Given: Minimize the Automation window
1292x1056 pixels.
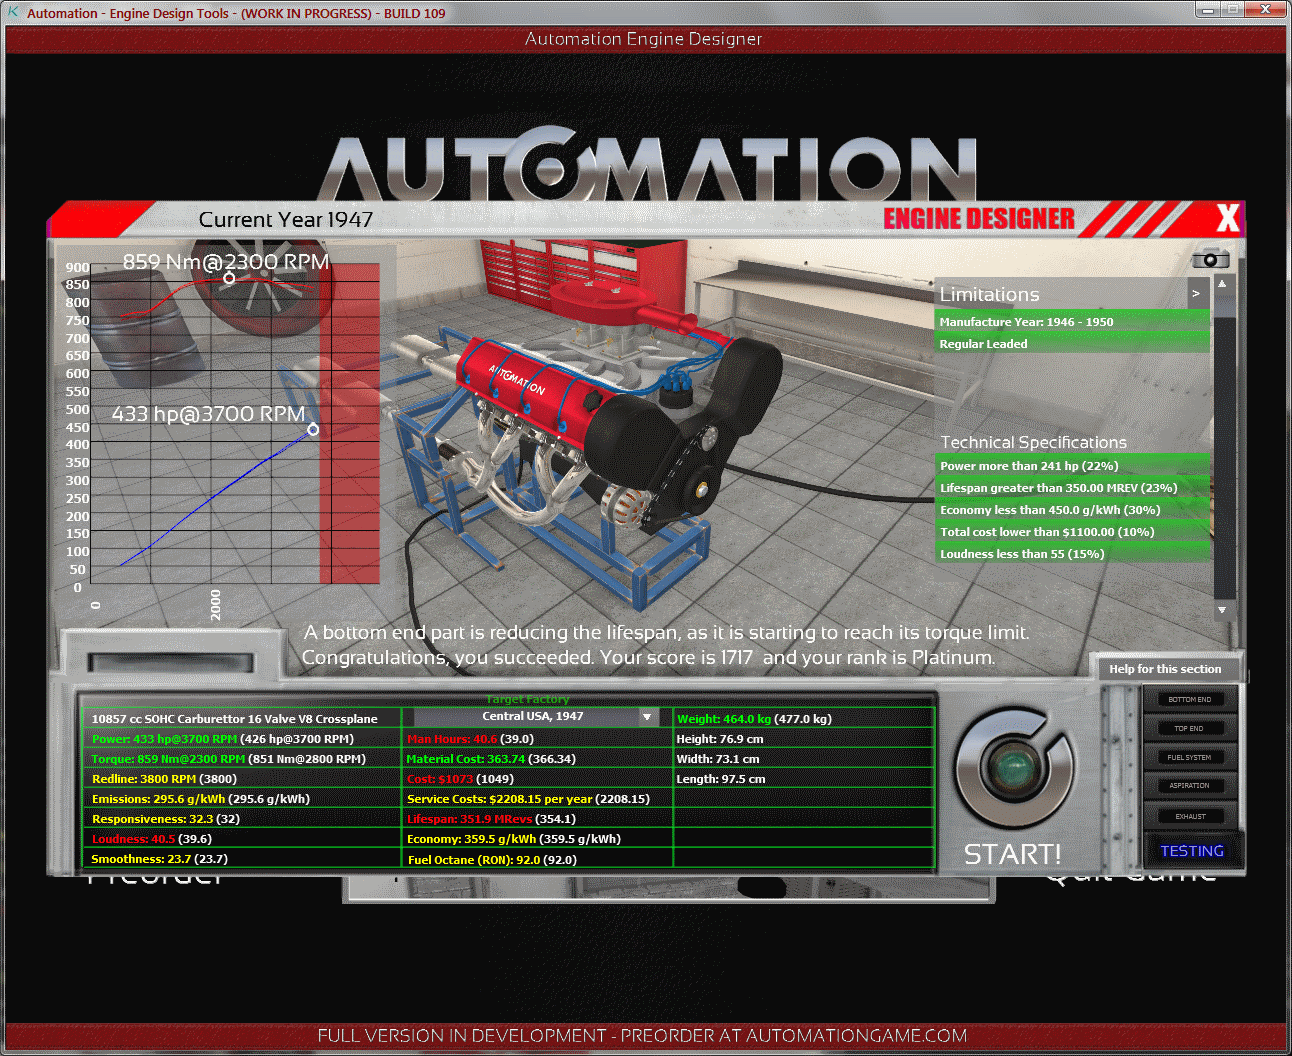Looking at the screenshot, I should tap(1208, 9).
